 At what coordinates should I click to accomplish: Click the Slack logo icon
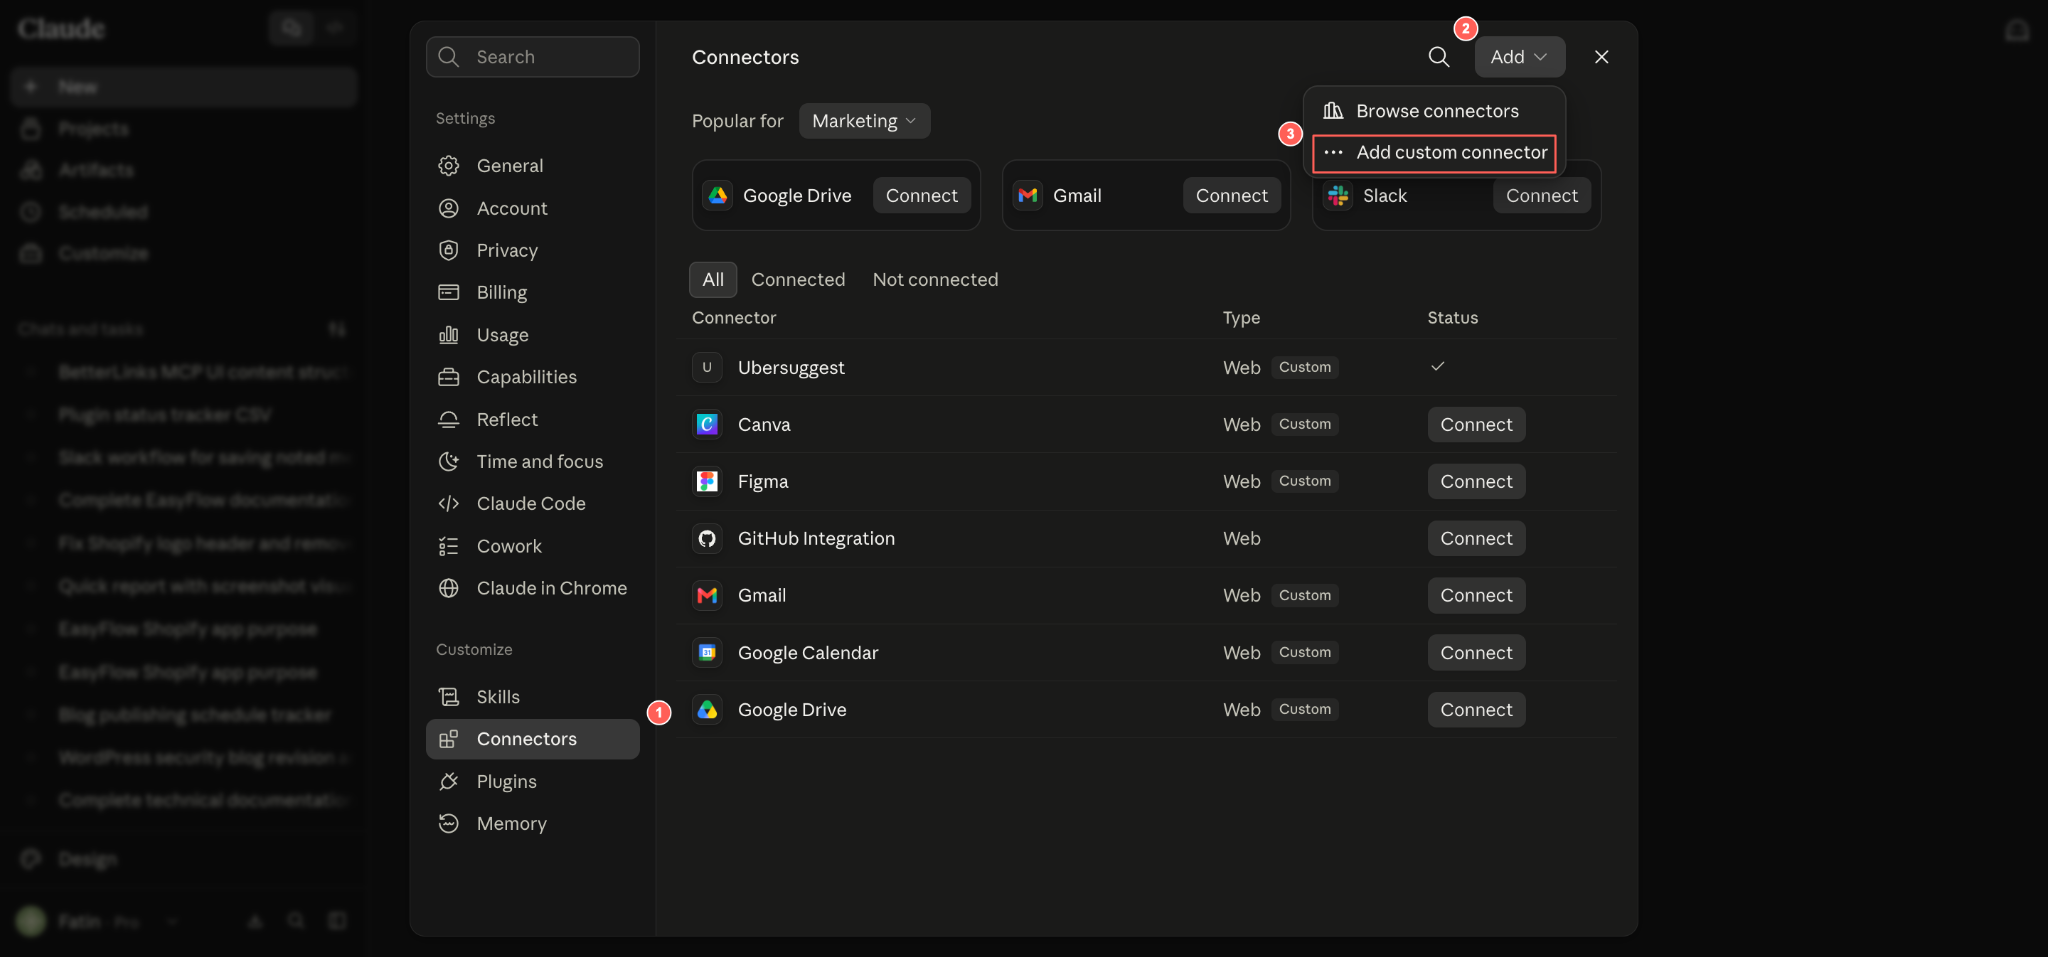pyautogui.click(x=1338, y=196)
